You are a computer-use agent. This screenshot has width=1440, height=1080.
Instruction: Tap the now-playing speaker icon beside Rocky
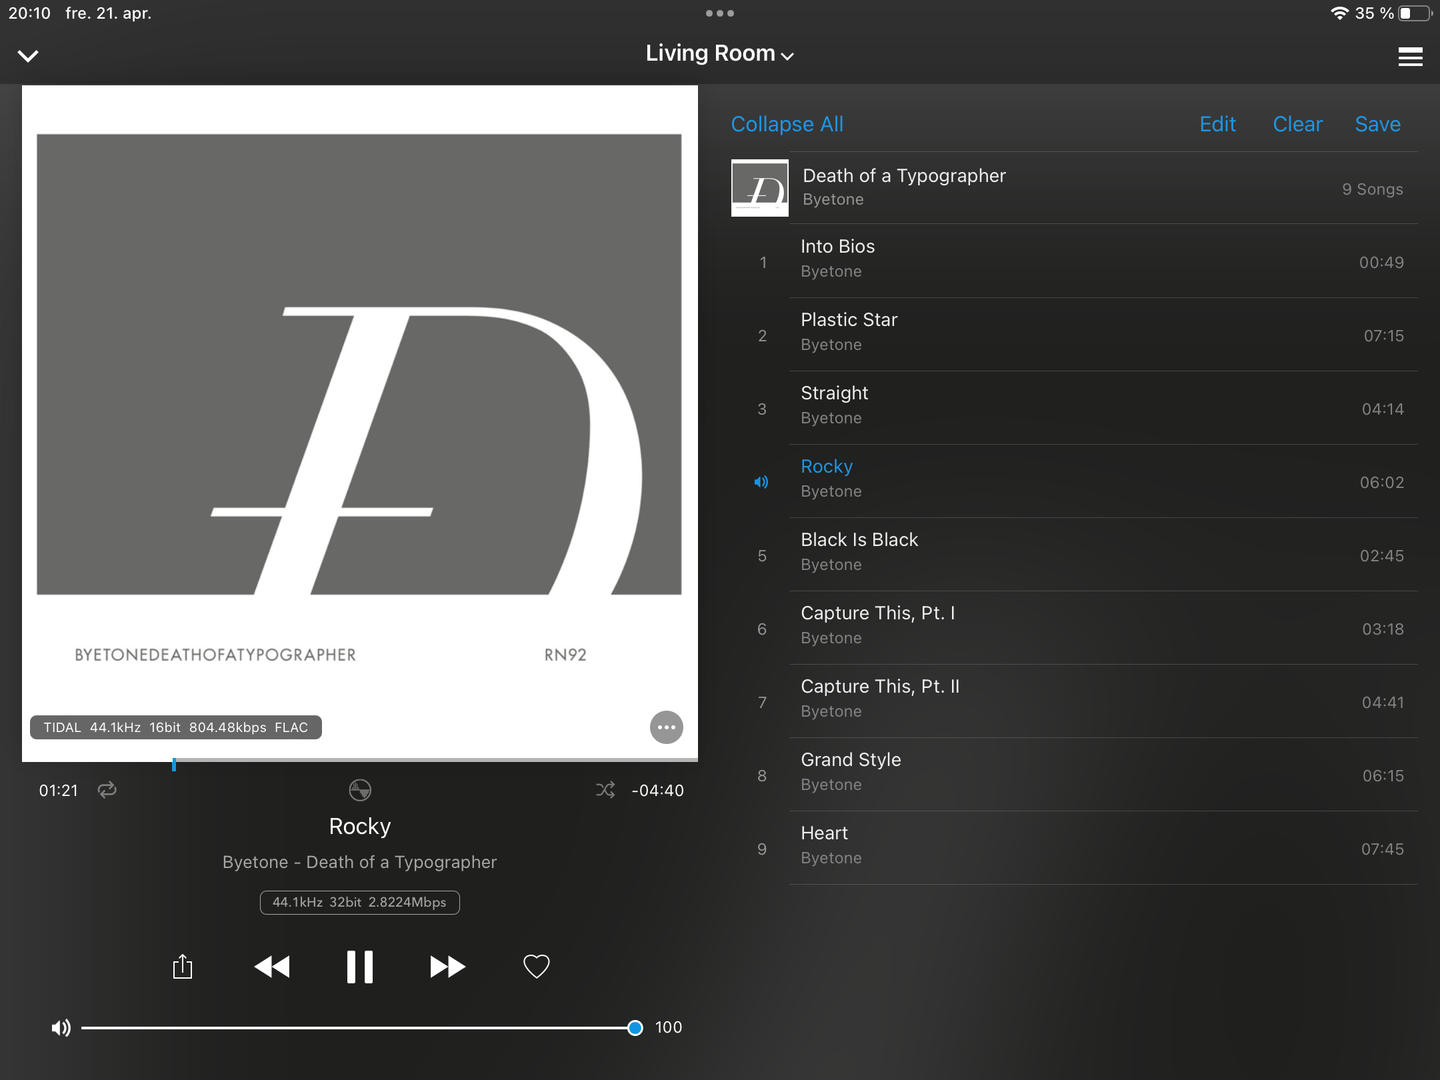pos(761,482)
